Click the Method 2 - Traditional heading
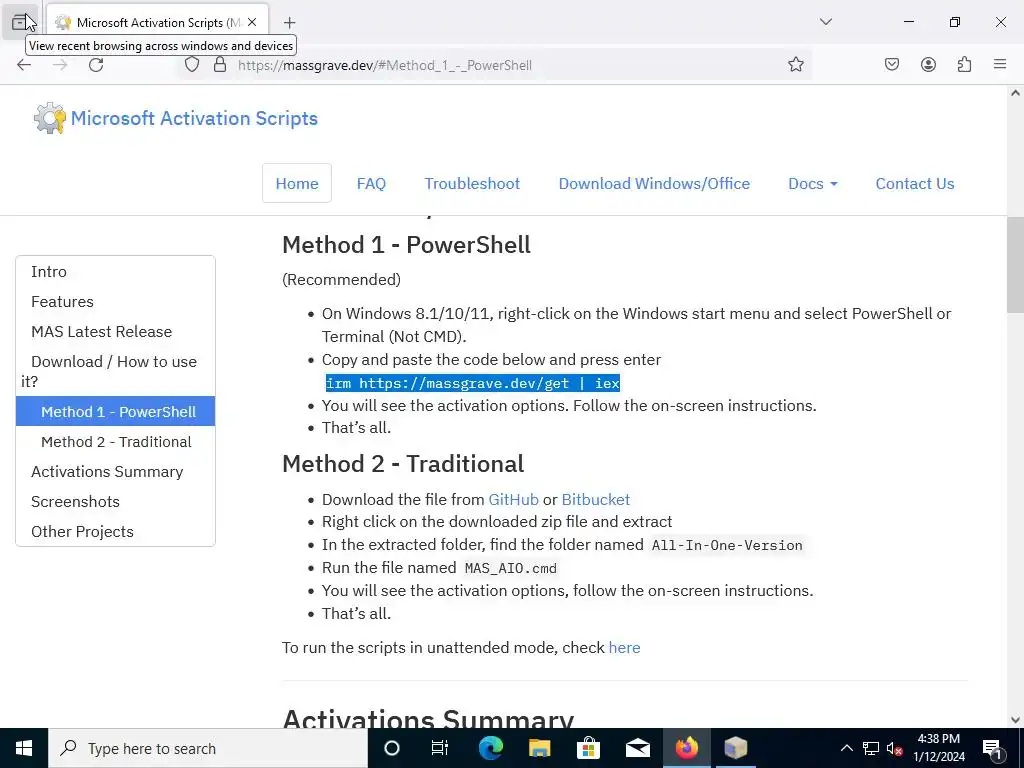Screen dimensions: 1024x768 [x=403, y=464]
